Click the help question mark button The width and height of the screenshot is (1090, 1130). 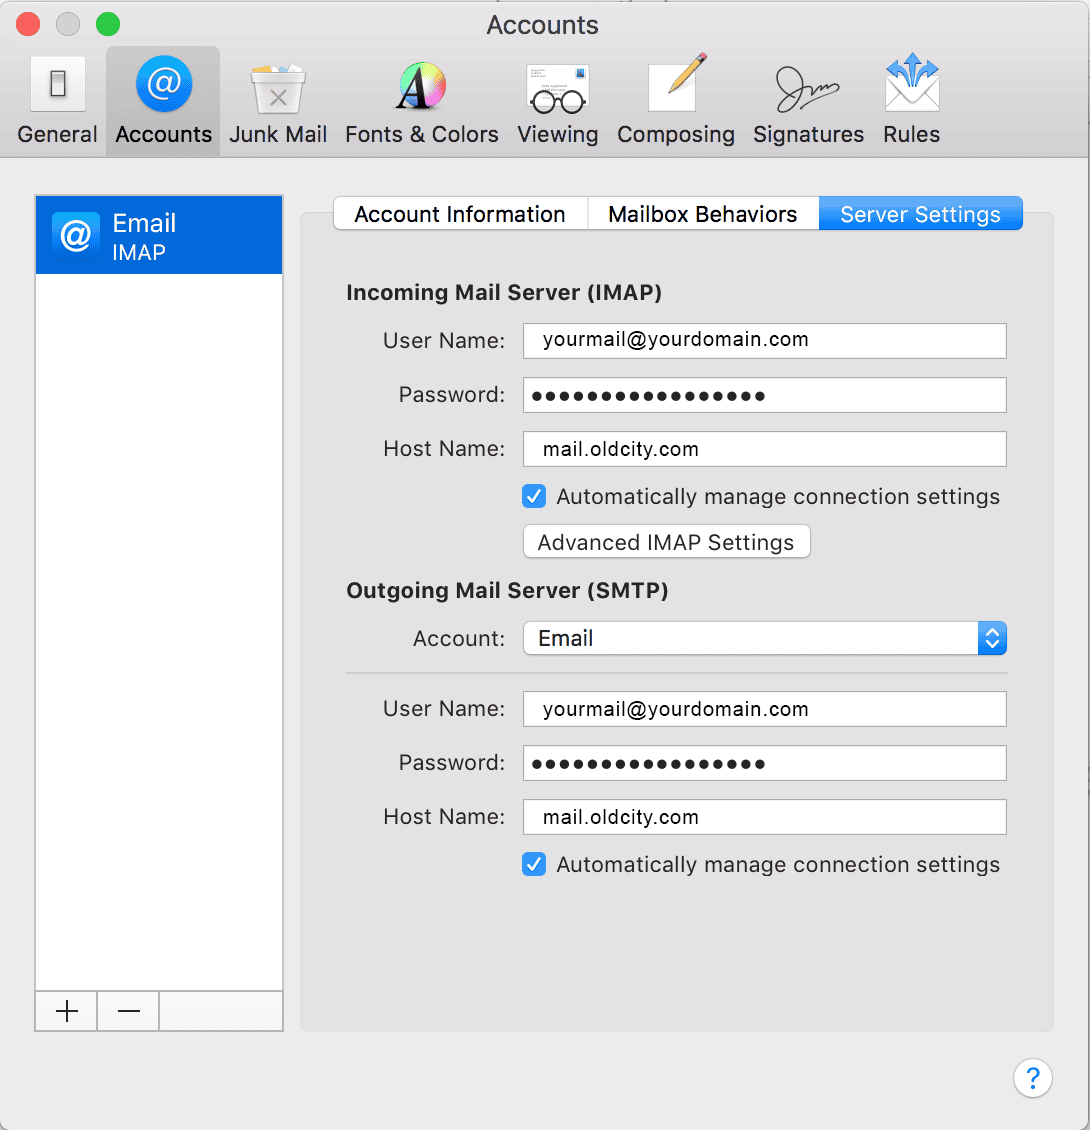click(1032, 1078)
